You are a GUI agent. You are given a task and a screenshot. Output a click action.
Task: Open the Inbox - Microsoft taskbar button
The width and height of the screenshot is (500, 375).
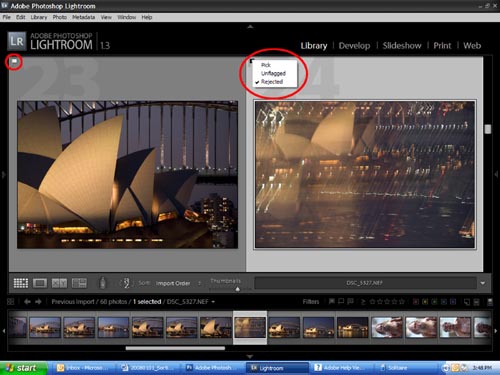83,368
